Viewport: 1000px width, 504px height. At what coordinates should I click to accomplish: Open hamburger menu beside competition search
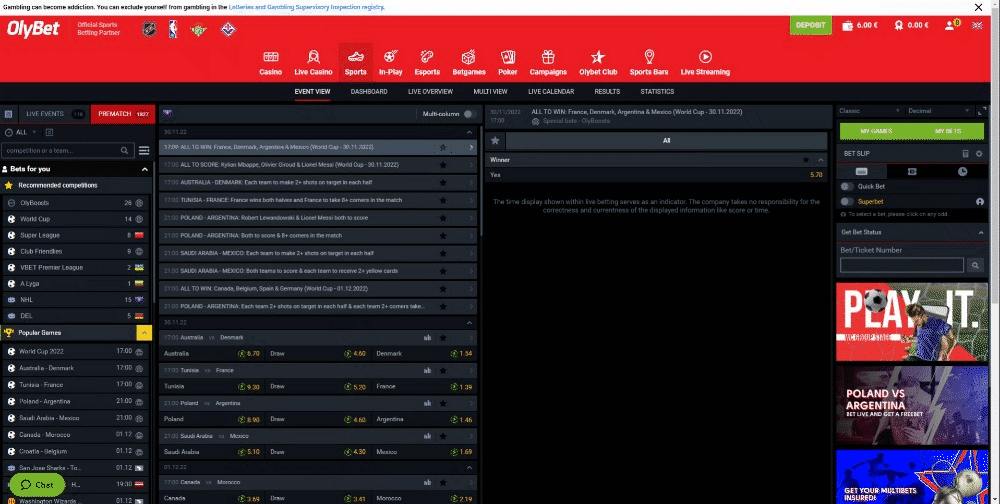[144, 151]
